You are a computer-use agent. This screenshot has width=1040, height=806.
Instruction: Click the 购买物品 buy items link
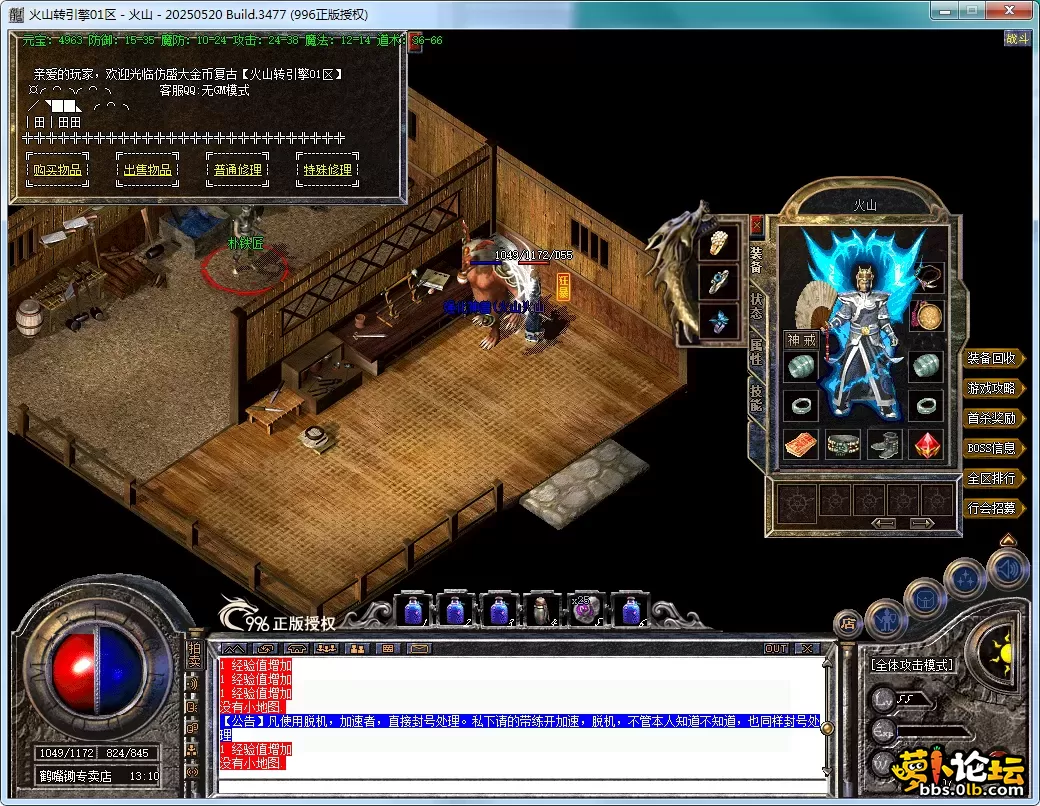pos(57,170)
